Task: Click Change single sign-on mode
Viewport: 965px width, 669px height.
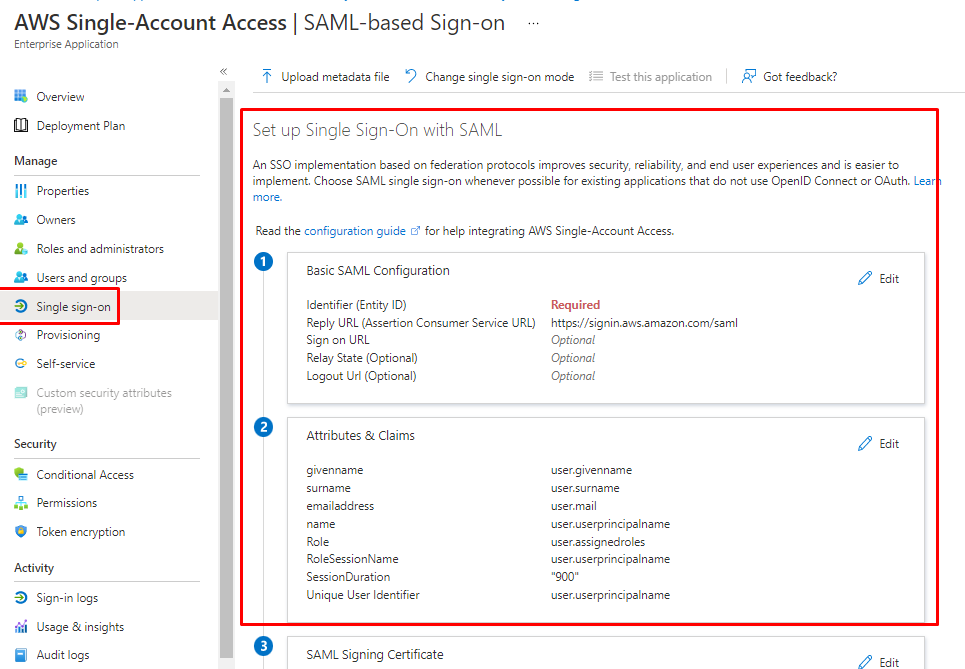Action: coord(490,77)
